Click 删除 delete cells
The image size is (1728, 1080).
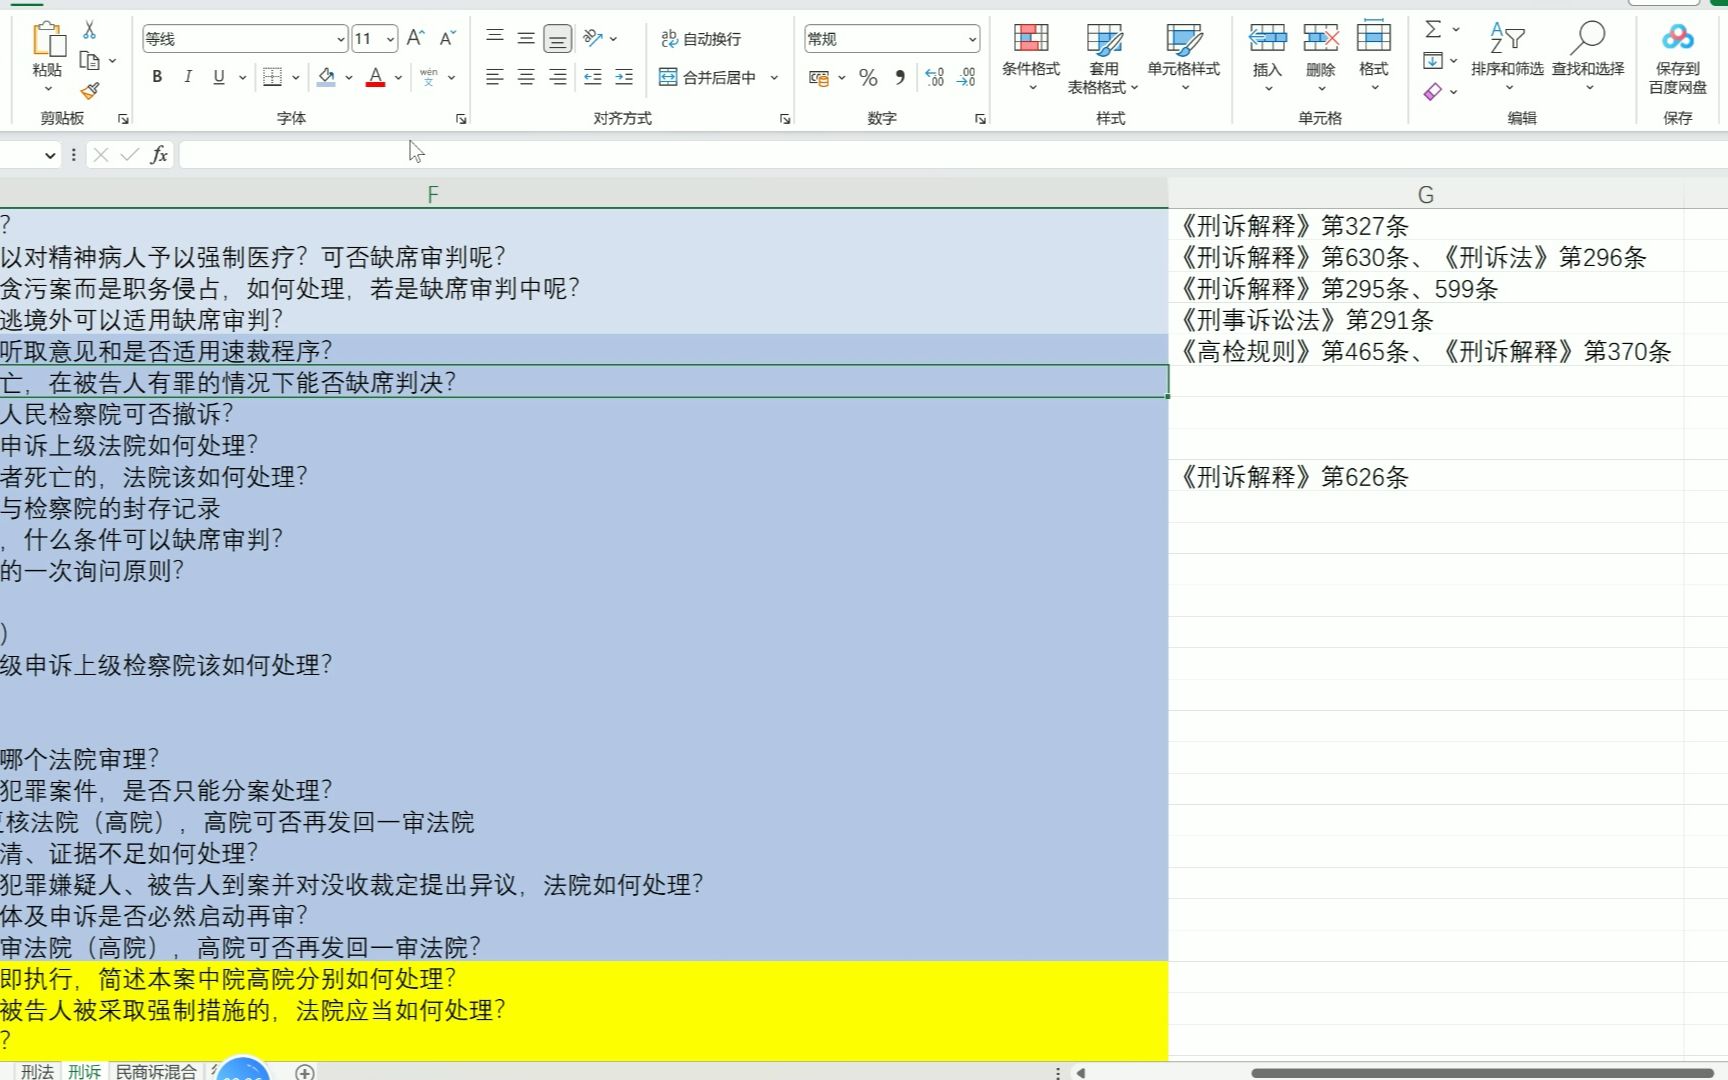[1321, 57]
